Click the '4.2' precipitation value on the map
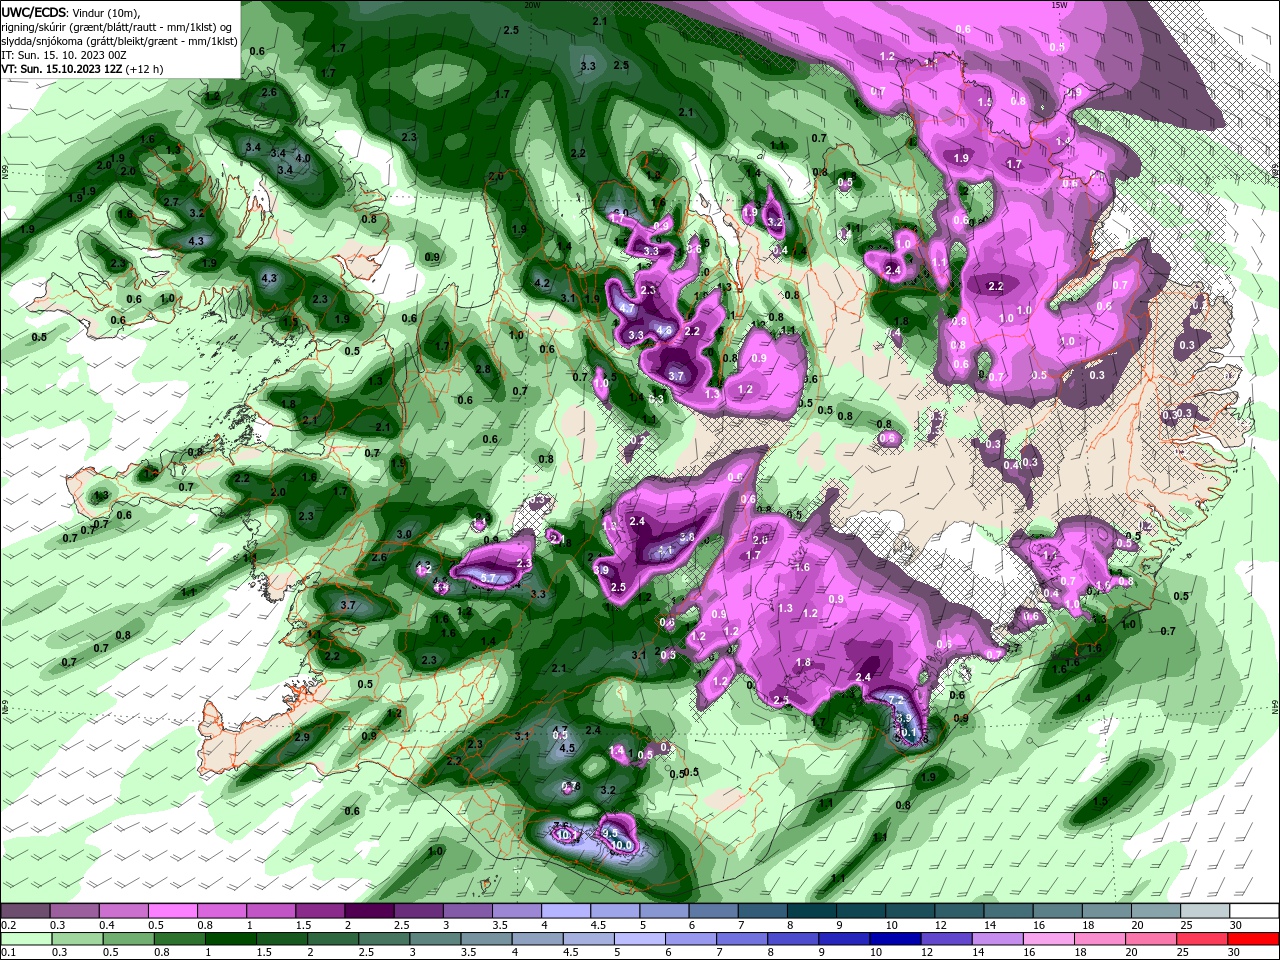This screenshot has width=1280, height=960. (x=543, y=283)
